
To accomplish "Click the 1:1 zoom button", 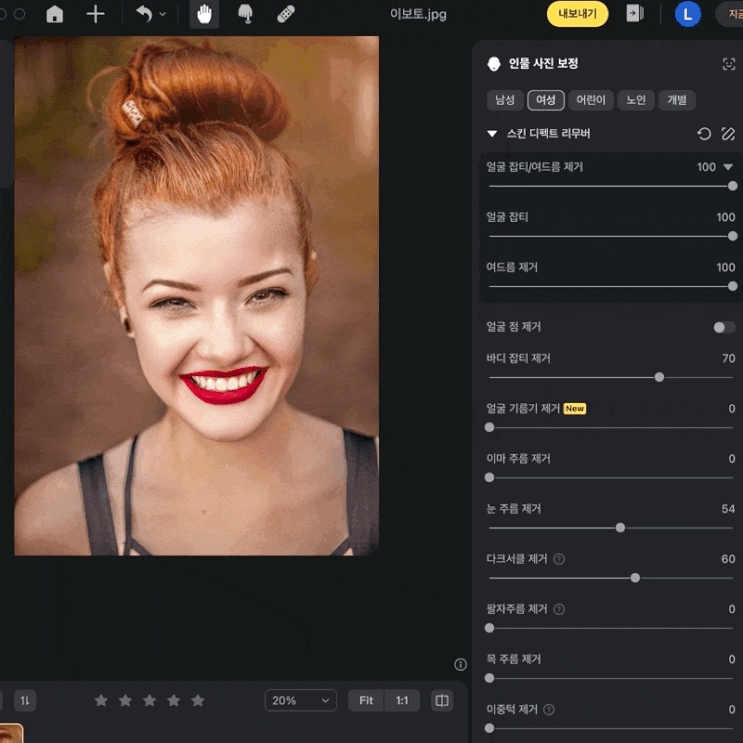I will click(x=402, y=700).
